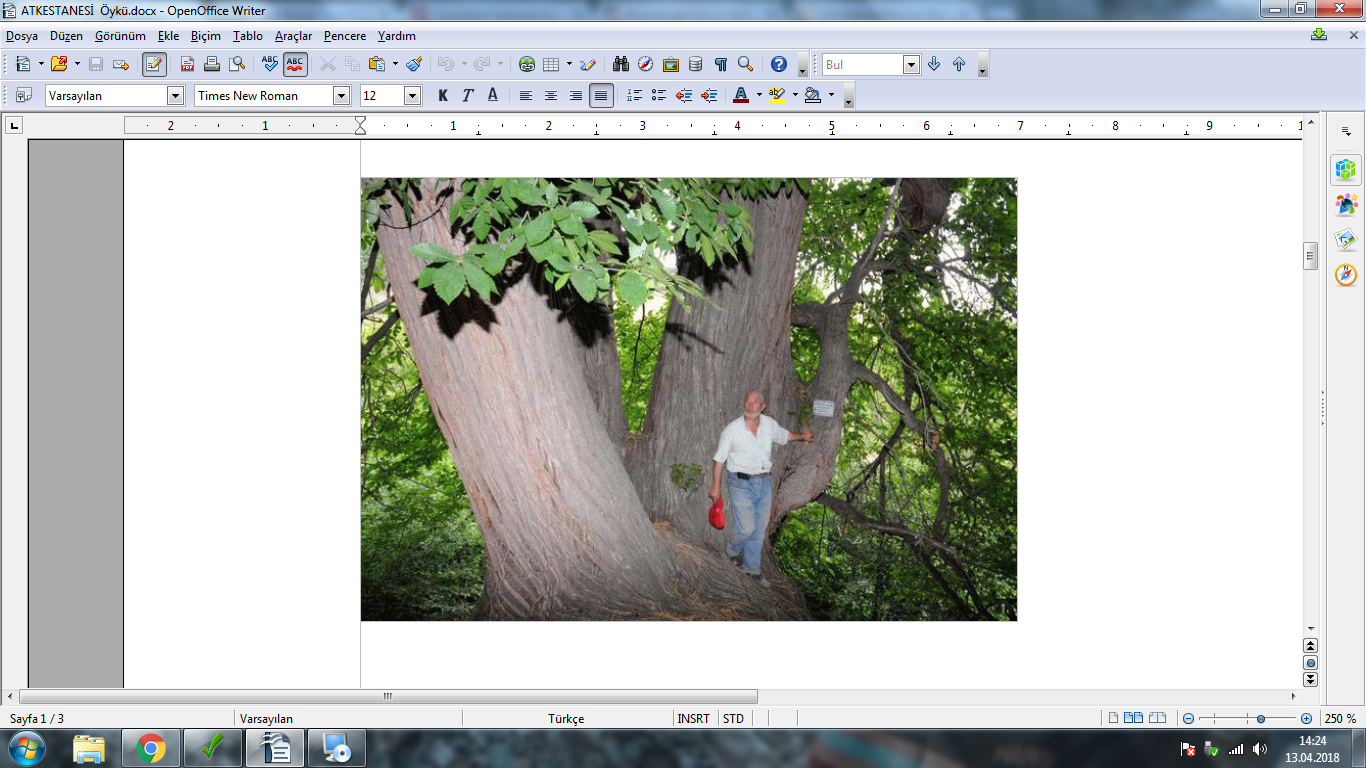
Task: Toggle Bold (K) formatting
Action: tap(443, 95)
